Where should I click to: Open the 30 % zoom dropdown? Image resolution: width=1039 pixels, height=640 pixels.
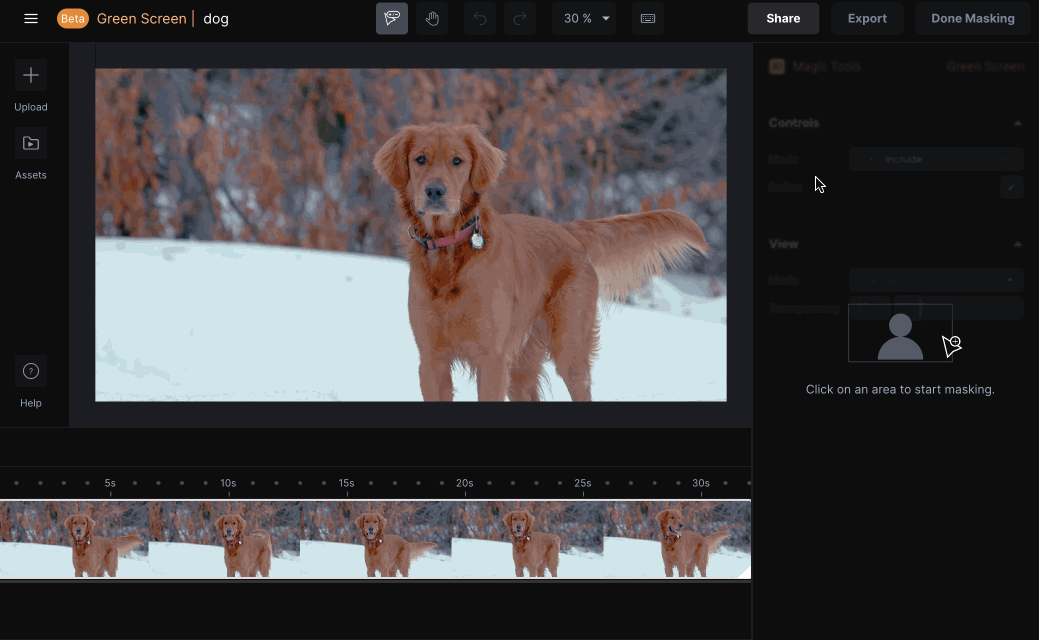click(x=586, y=19)
